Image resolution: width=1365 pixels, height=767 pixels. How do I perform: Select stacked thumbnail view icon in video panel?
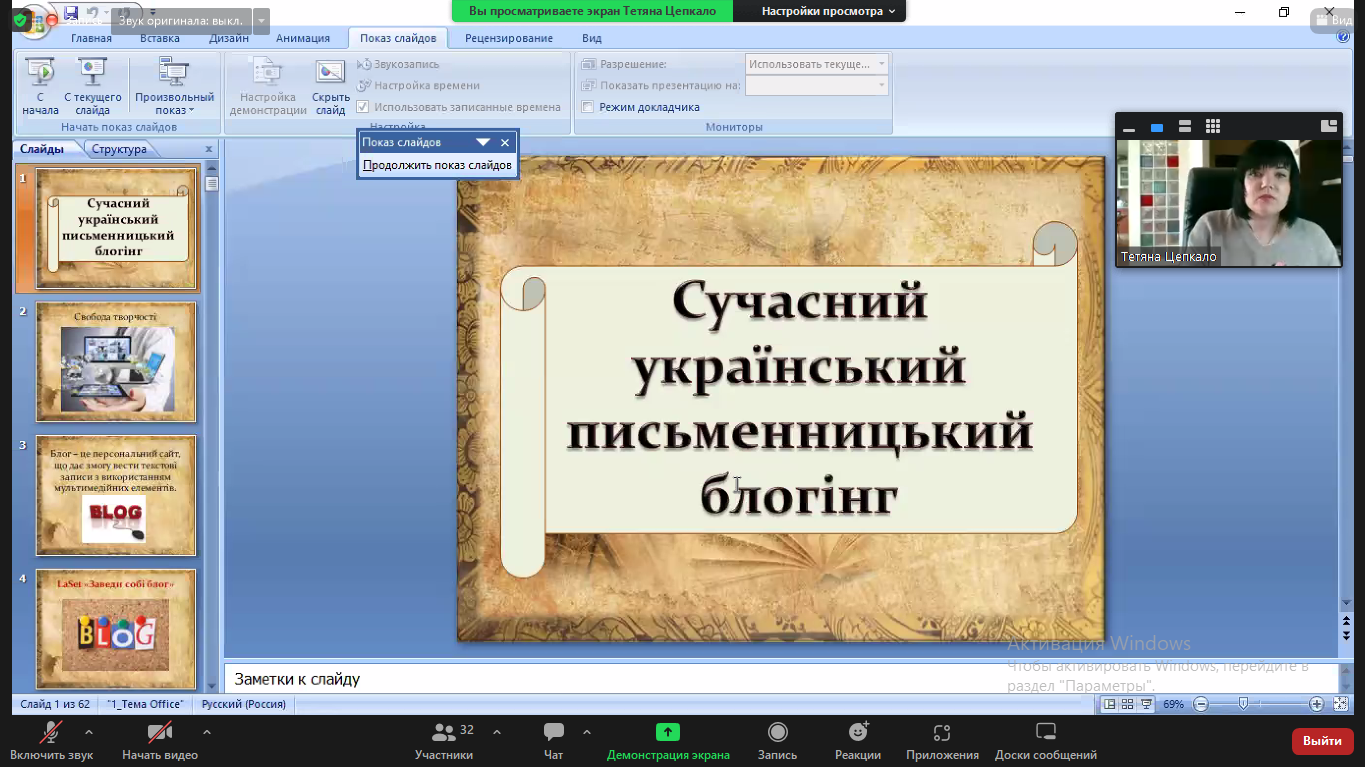click(x=1185, y=127)
